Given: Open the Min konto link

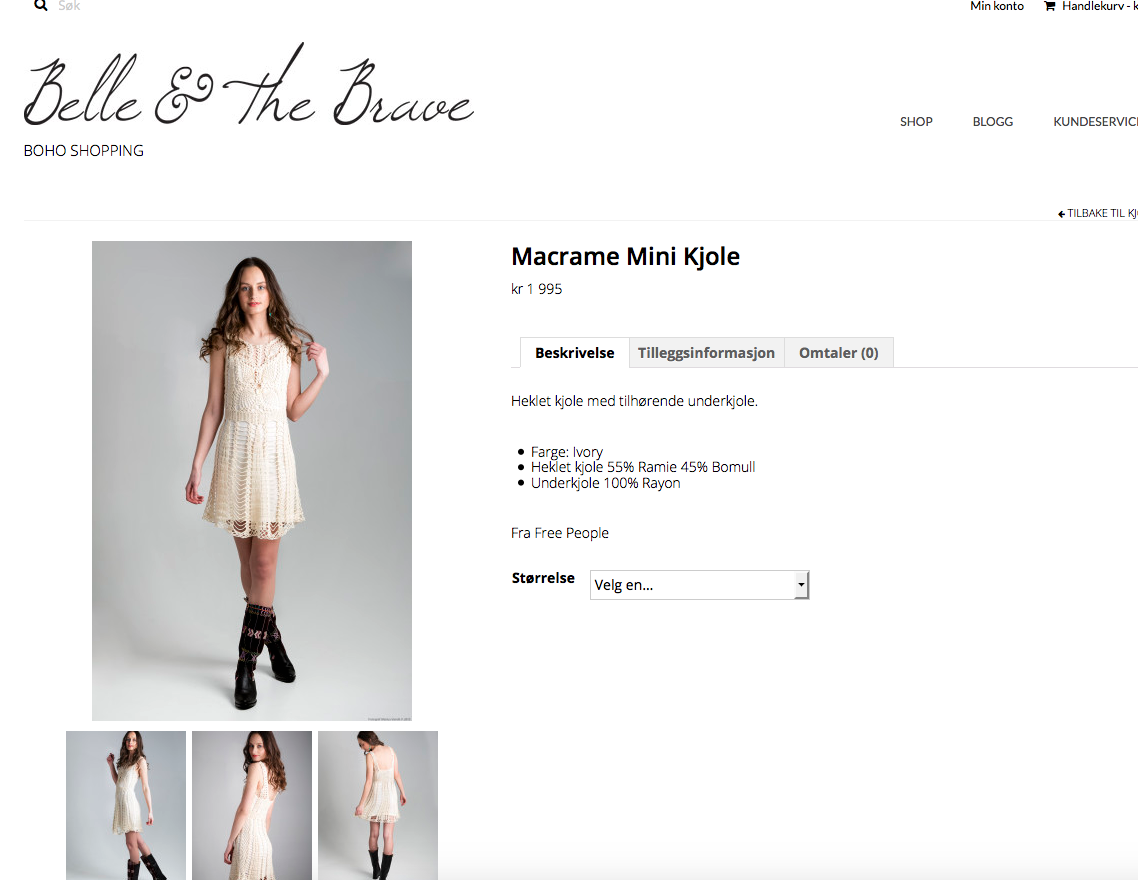Looking at the screenshot, I should [996, 6].
